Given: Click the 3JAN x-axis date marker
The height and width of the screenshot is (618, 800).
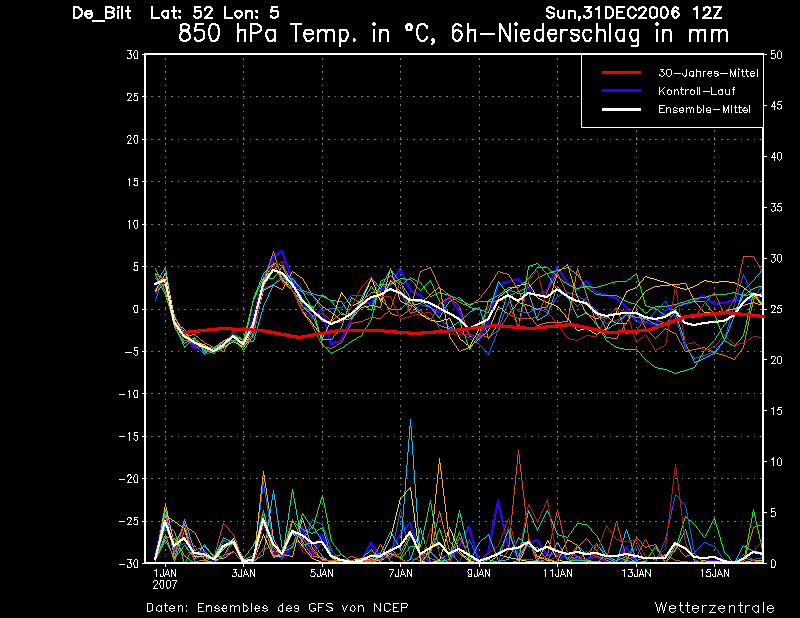Looking at the screenshot, I should coord(243,573).
